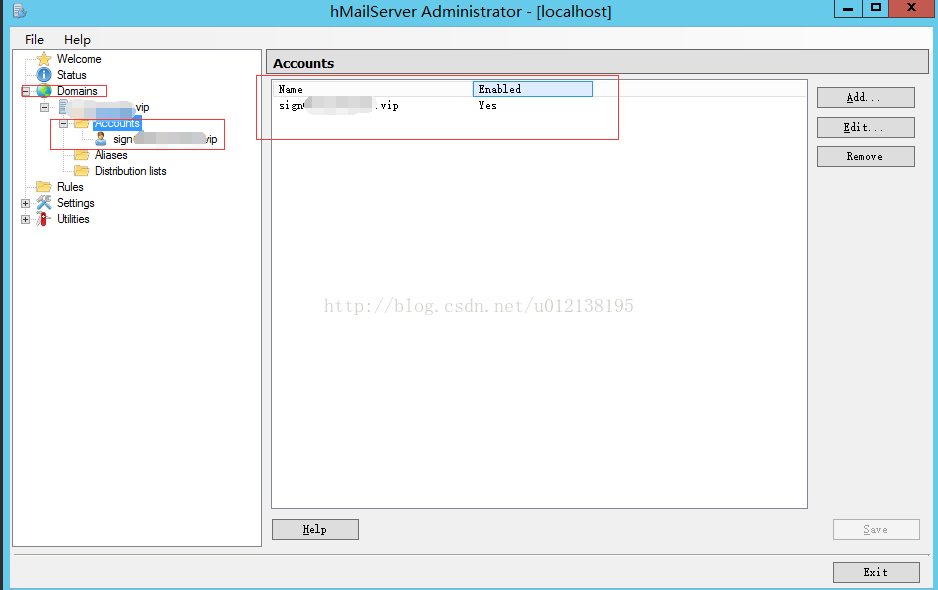Minimize the hMailServer Administrator window

[x=848, y=8]
